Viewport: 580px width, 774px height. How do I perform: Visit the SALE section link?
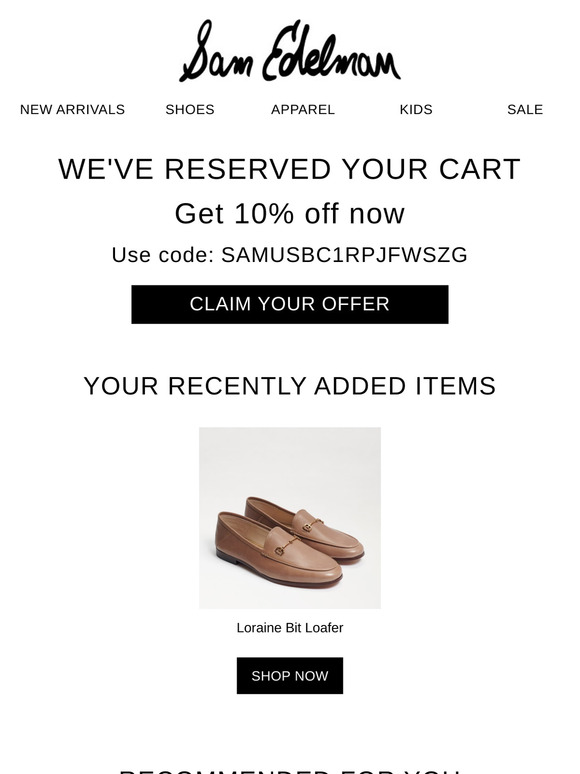pos(525,110)
